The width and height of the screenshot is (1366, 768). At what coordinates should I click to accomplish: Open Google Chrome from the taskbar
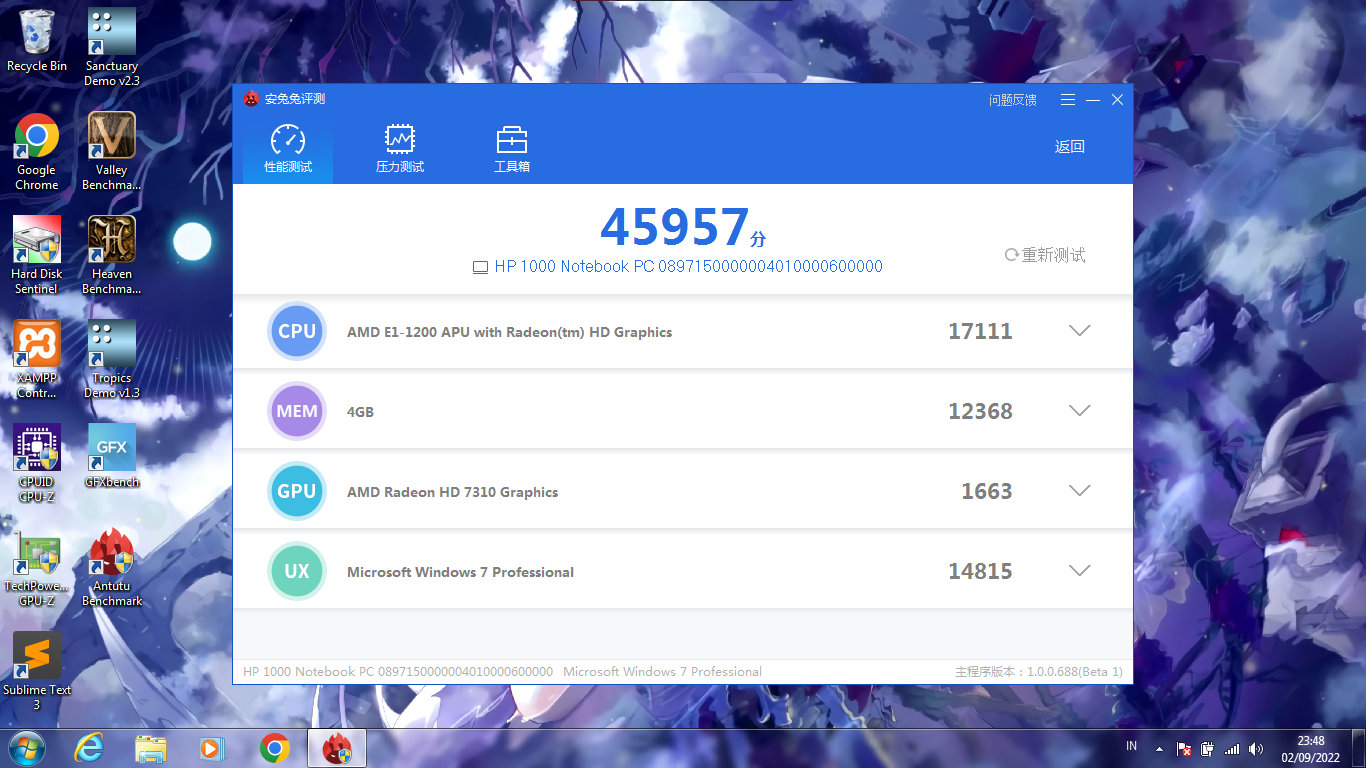(274, 748)
